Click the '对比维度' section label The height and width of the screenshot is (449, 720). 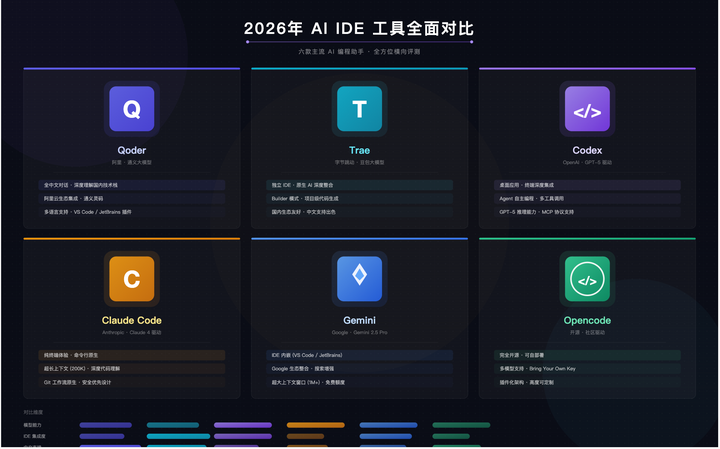pyautogui.click(x=33, y=412)
